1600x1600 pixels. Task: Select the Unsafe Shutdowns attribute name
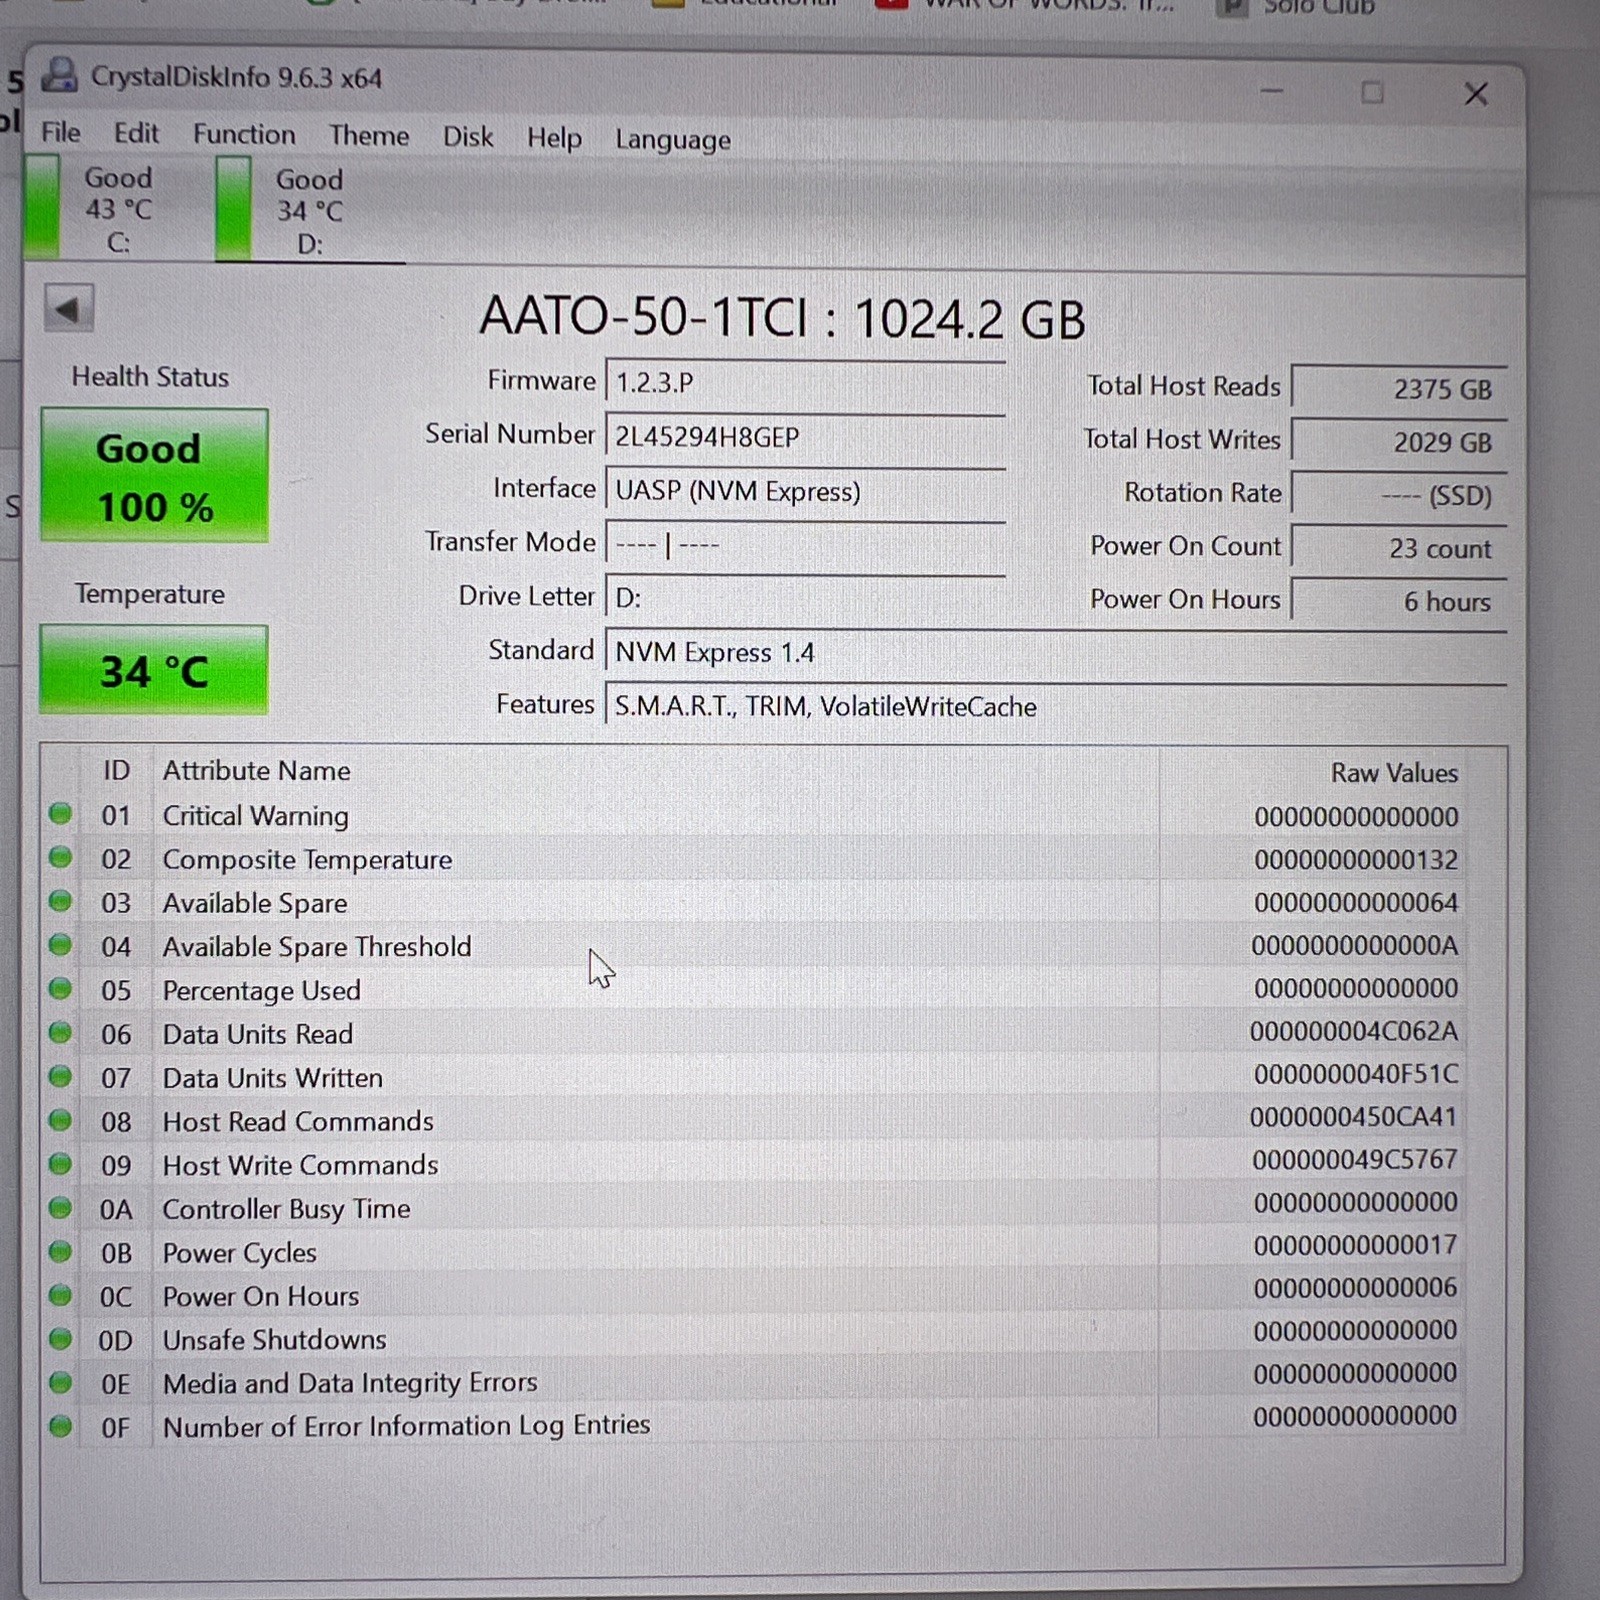tap(274, 1340)
